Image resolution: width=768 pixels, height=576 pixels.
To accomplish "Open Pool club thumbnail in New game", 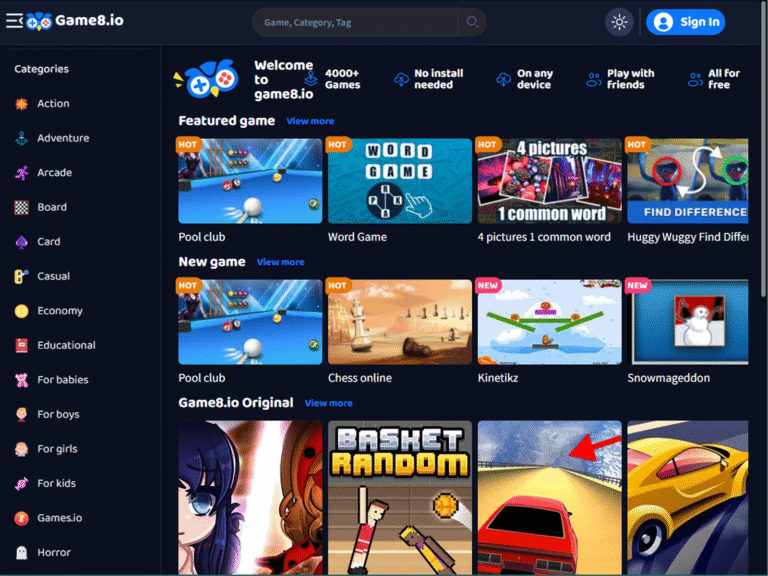I will tap(250, 322).
